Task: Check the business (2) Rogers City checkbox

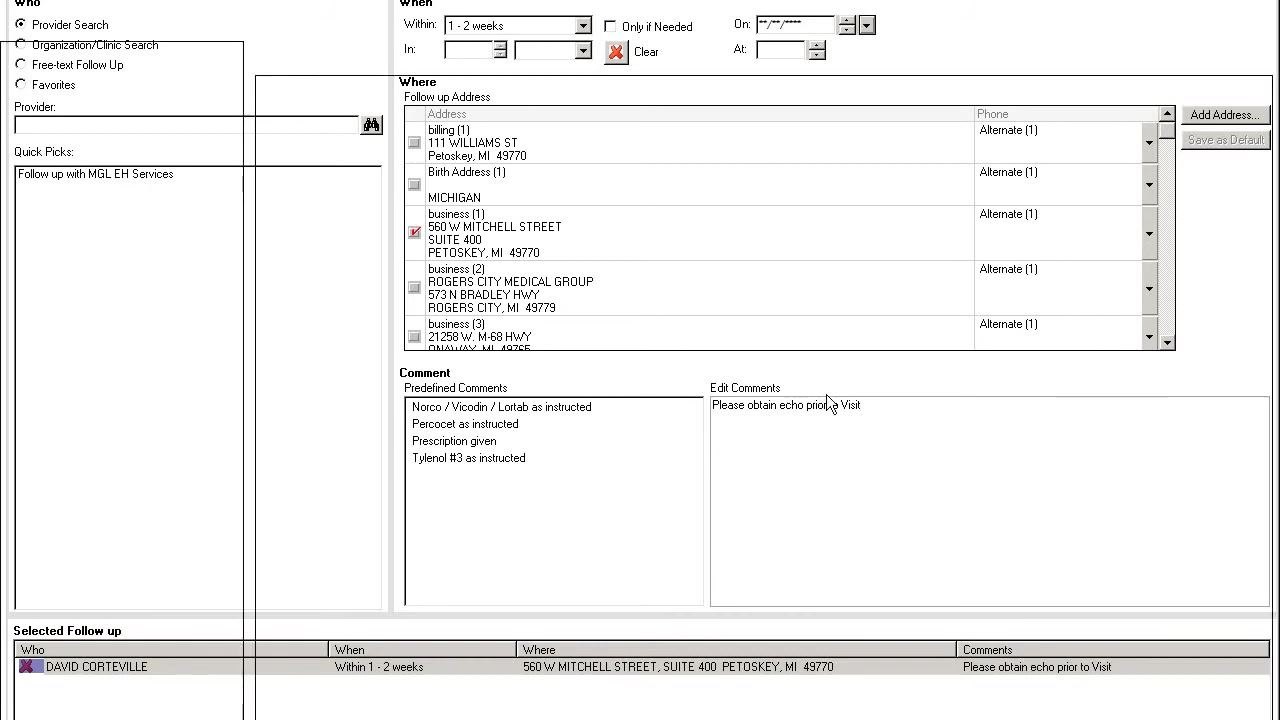Action: coord(414,288)
